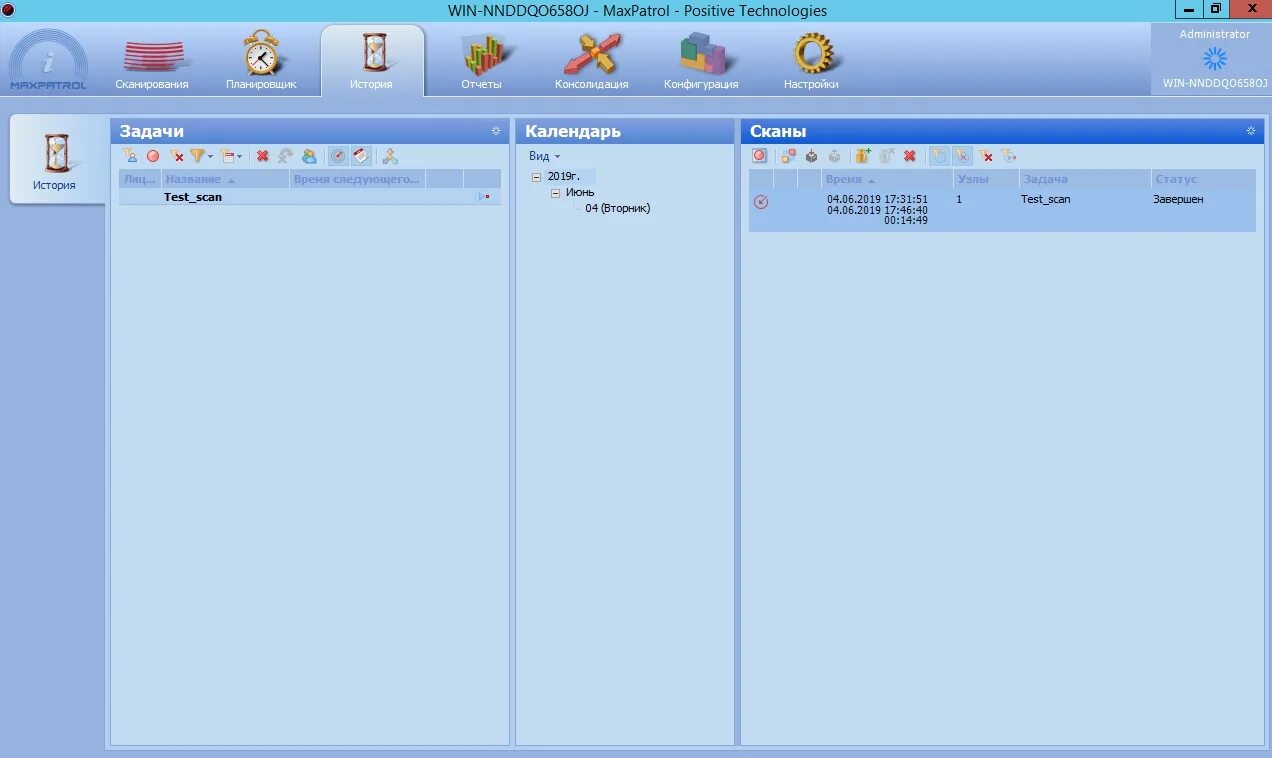The height and width of the screenshot is (758, 1272).
Task: Click the Administrator spinner icon at top right
Action: pyautogui.click(x=1214, y=59)
